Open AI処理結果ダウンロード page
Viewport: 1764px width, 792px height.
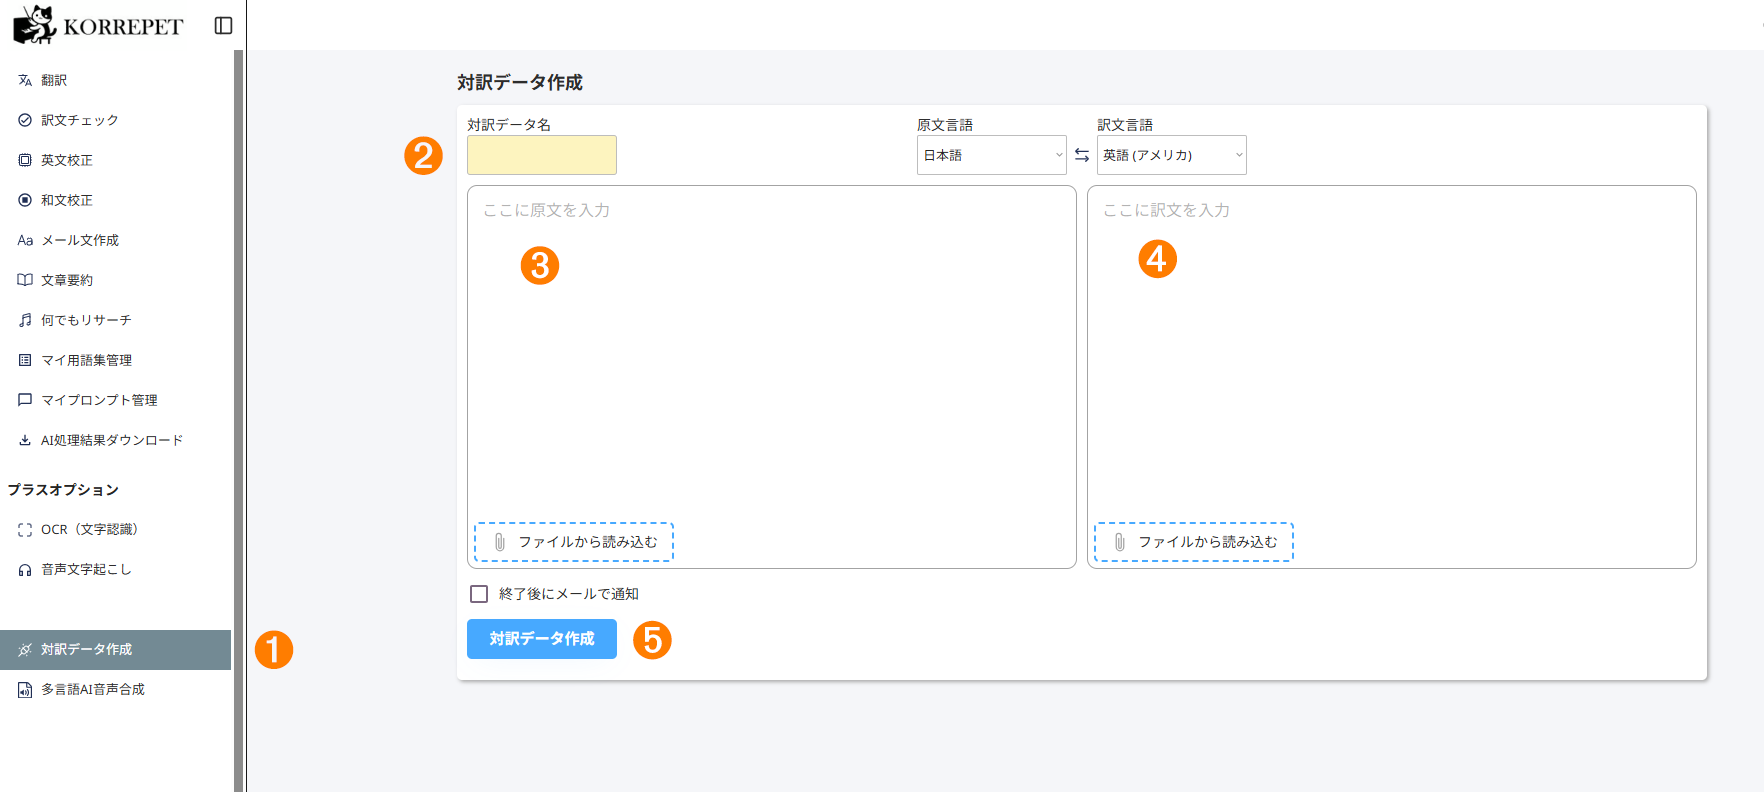pyautogui.click(x=116, y=440)
